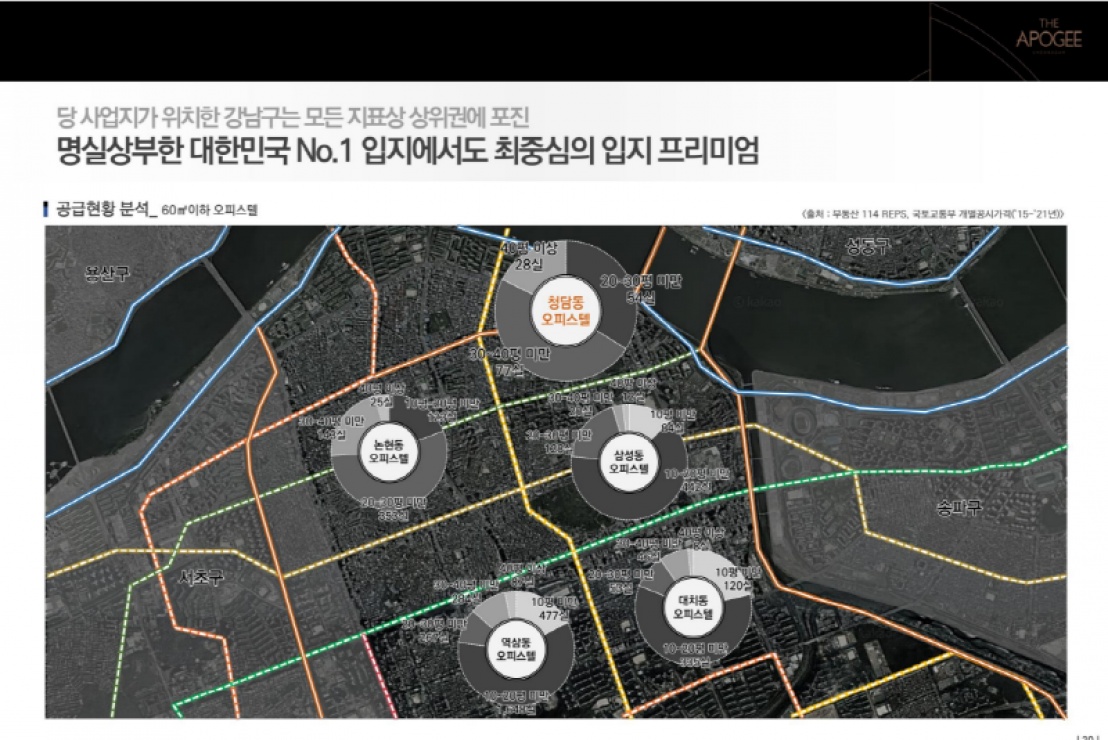
Task: Click the bold headline starting with 명실상부한
Action: point(407,153)
